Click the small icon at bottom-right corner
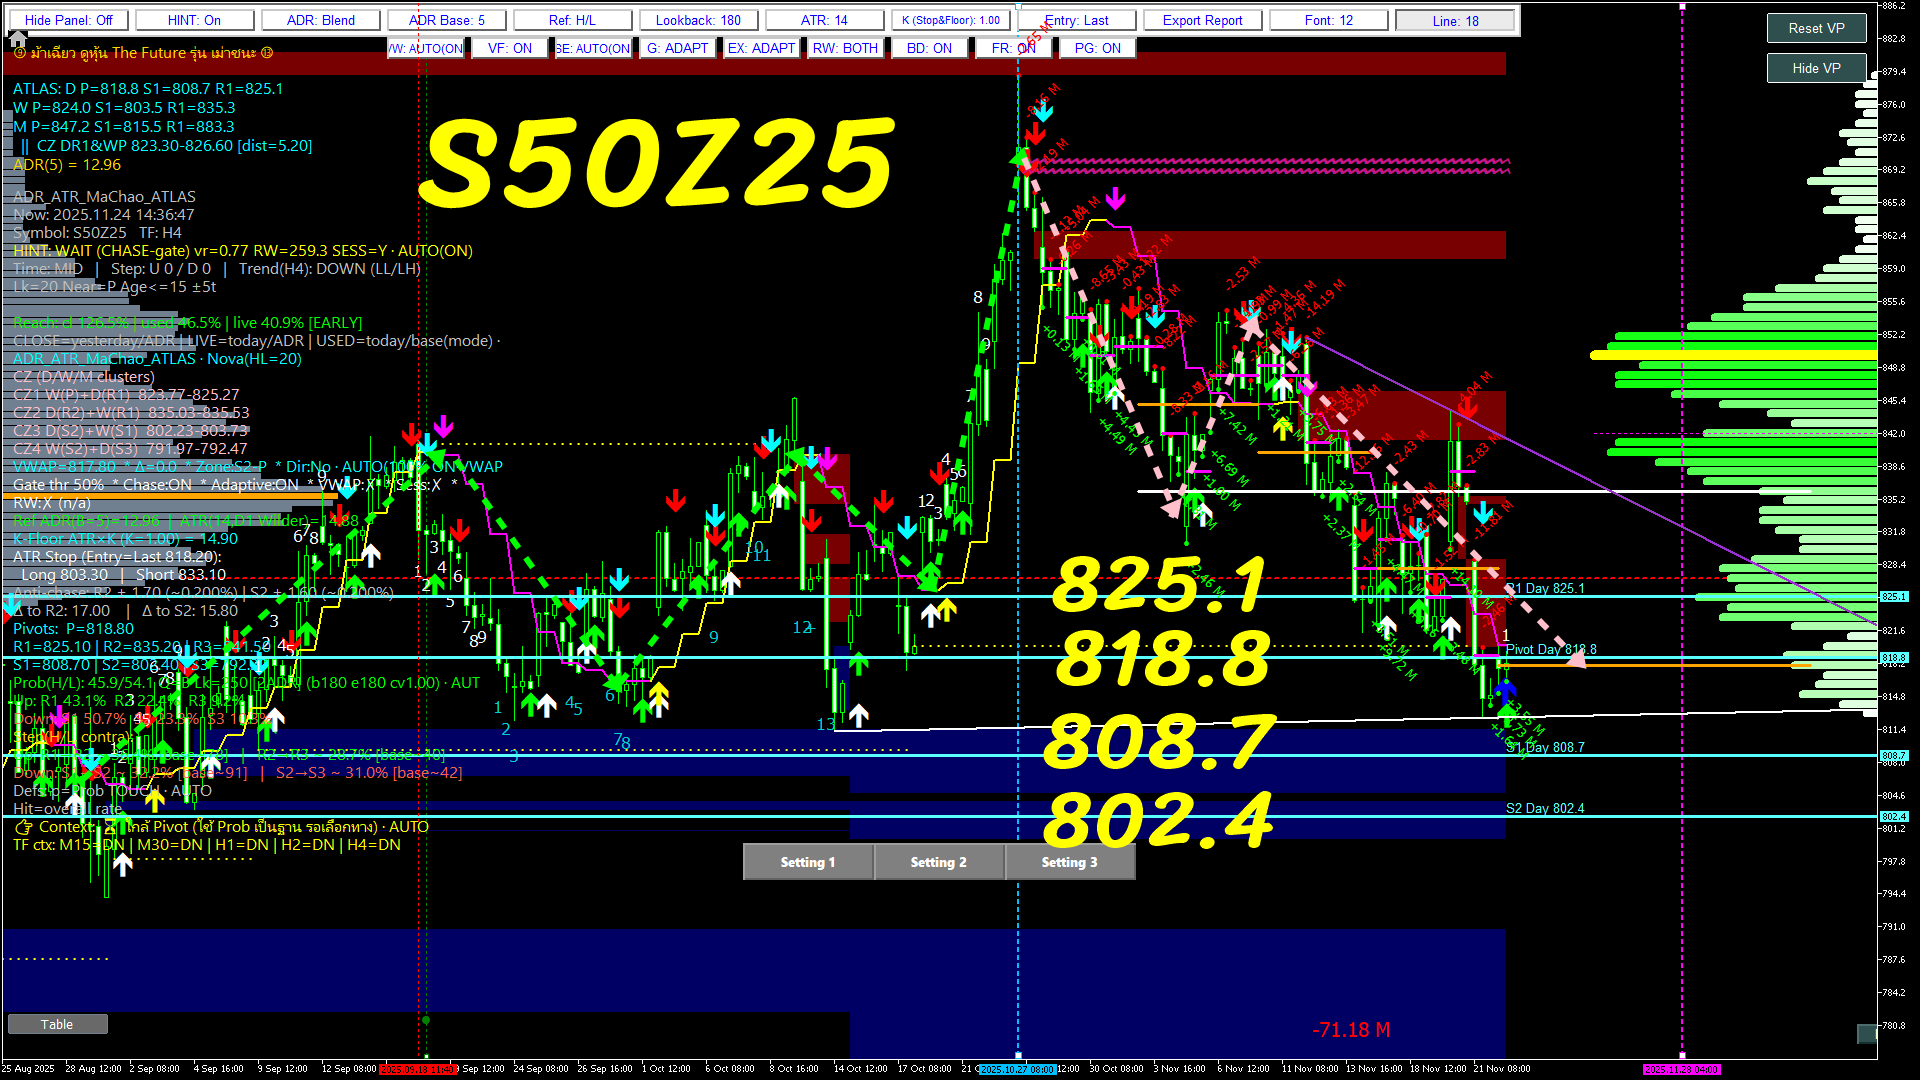Image resolution: width=1920 pixels, height=1080 pixels. pos(1866,1033)
